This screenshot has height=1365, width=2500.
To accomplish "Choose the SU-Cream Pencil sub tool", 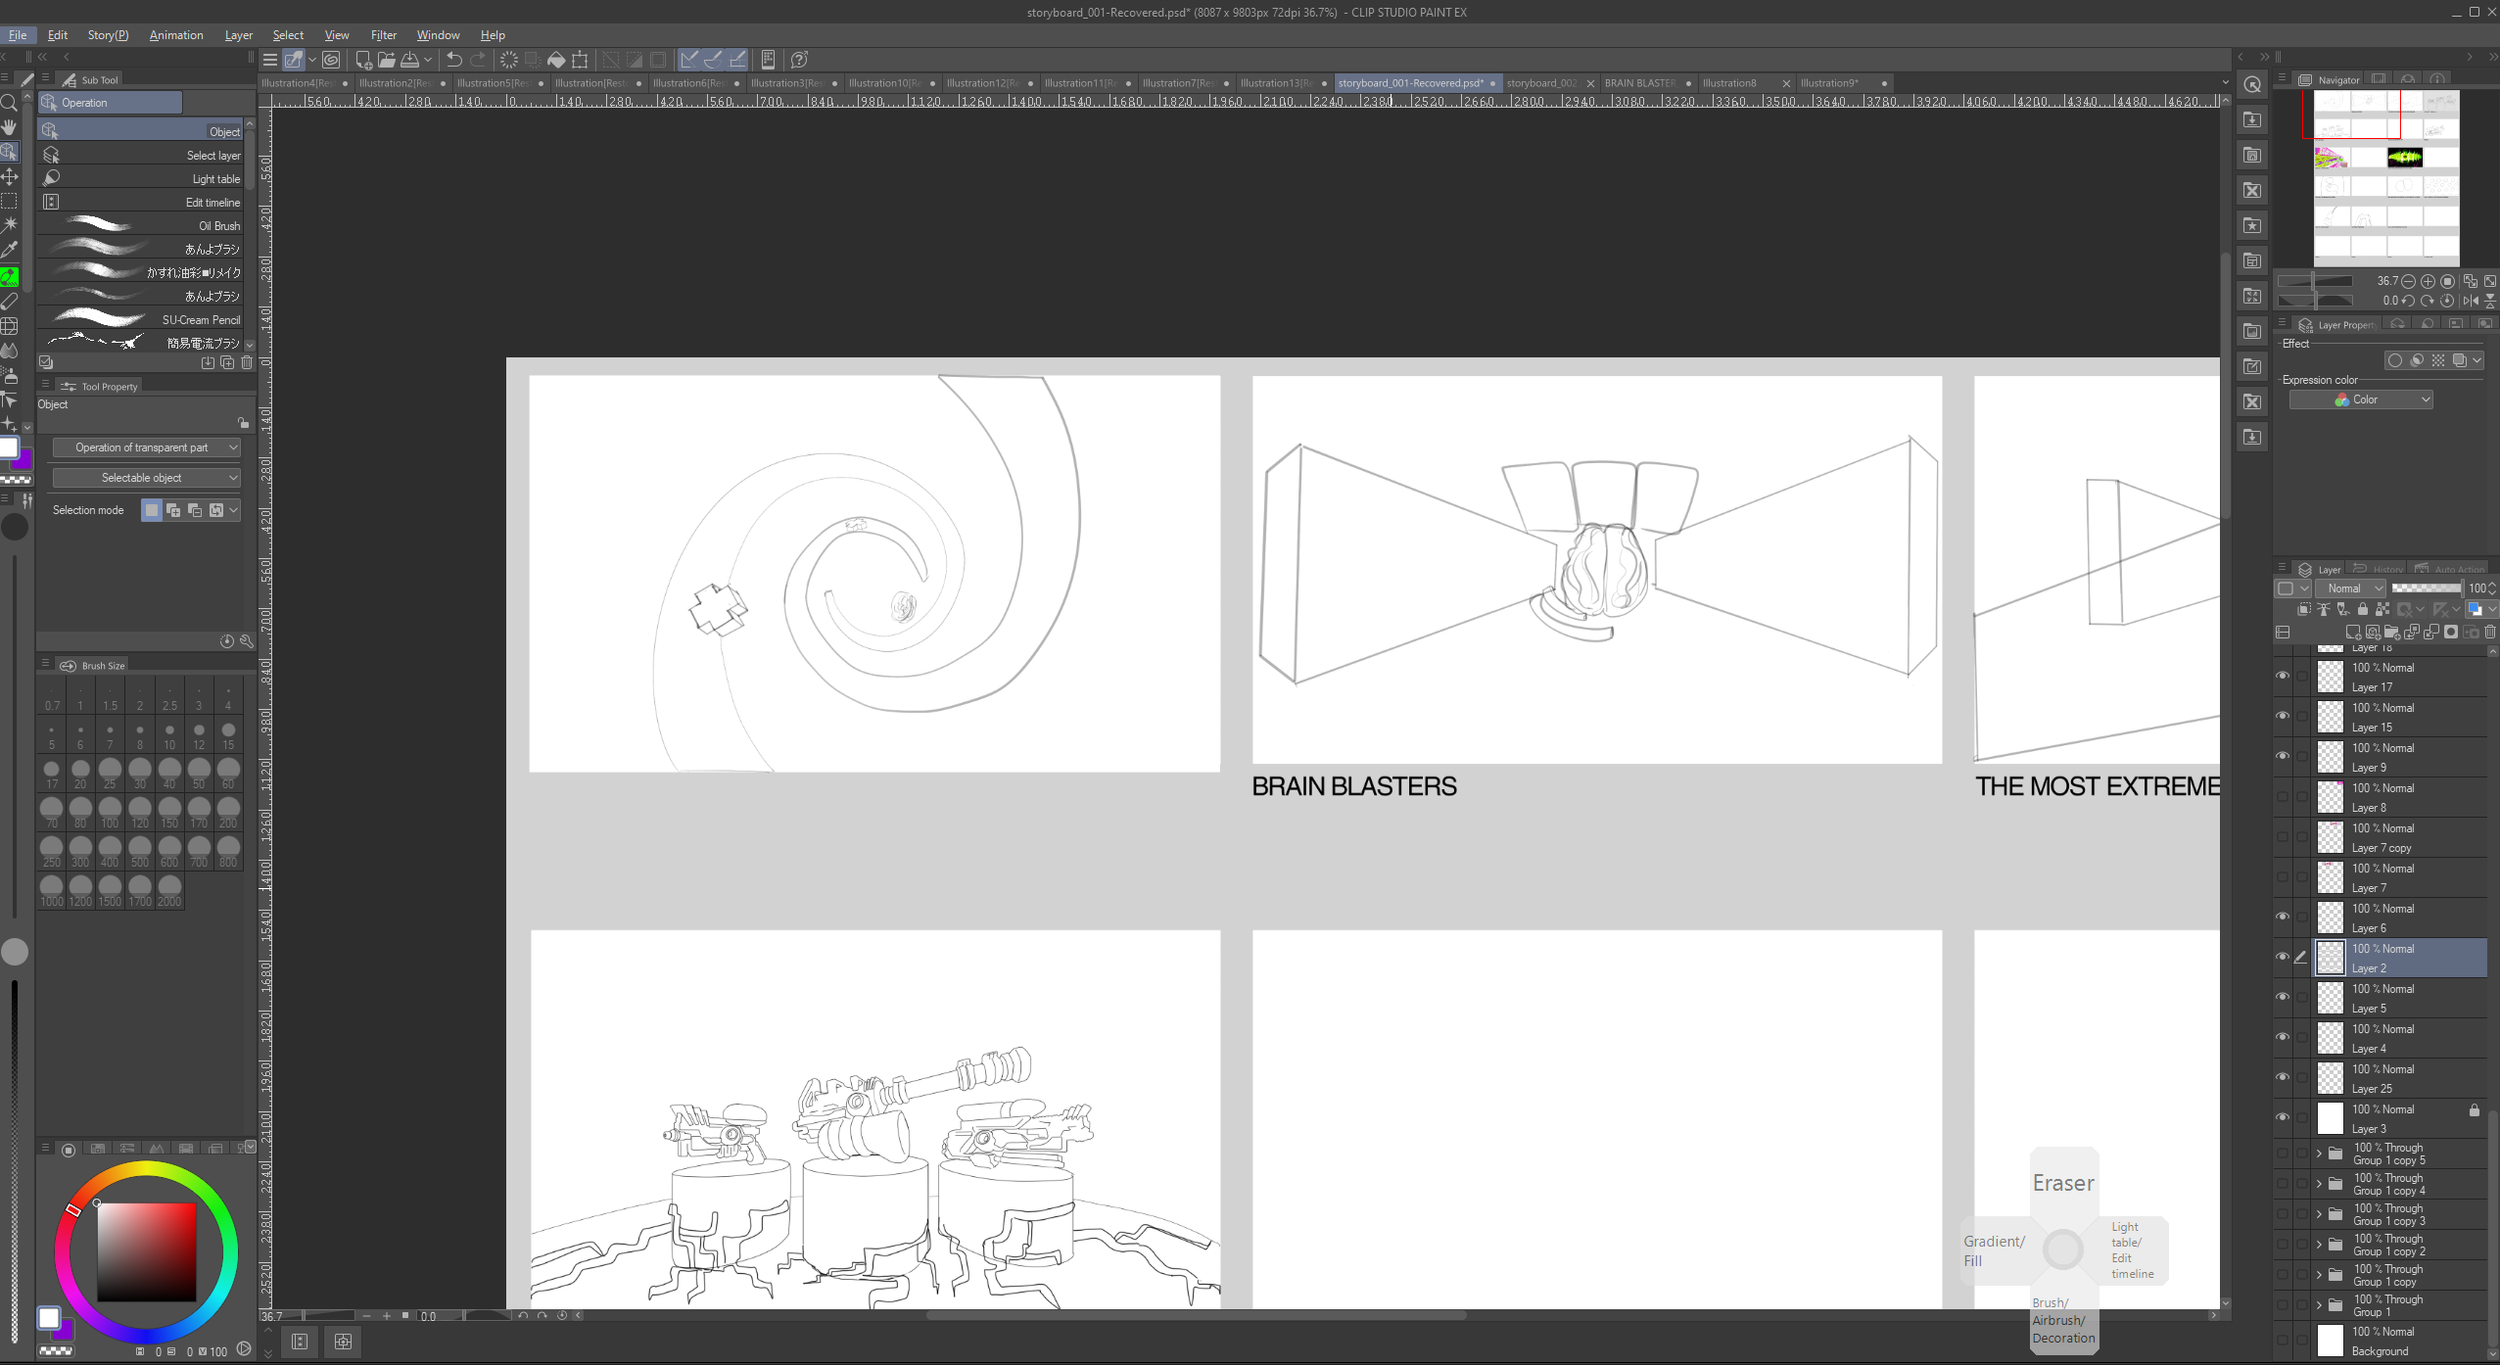I will coord(141,320).
